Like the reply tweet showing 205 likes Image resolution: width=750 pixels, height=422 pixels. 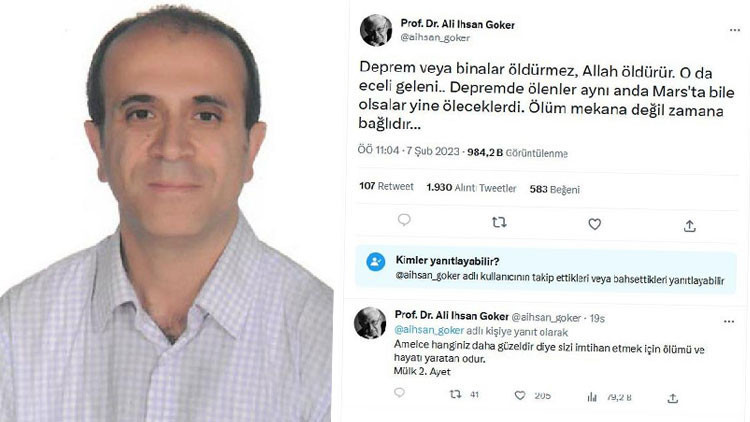(x=520, y=396)
